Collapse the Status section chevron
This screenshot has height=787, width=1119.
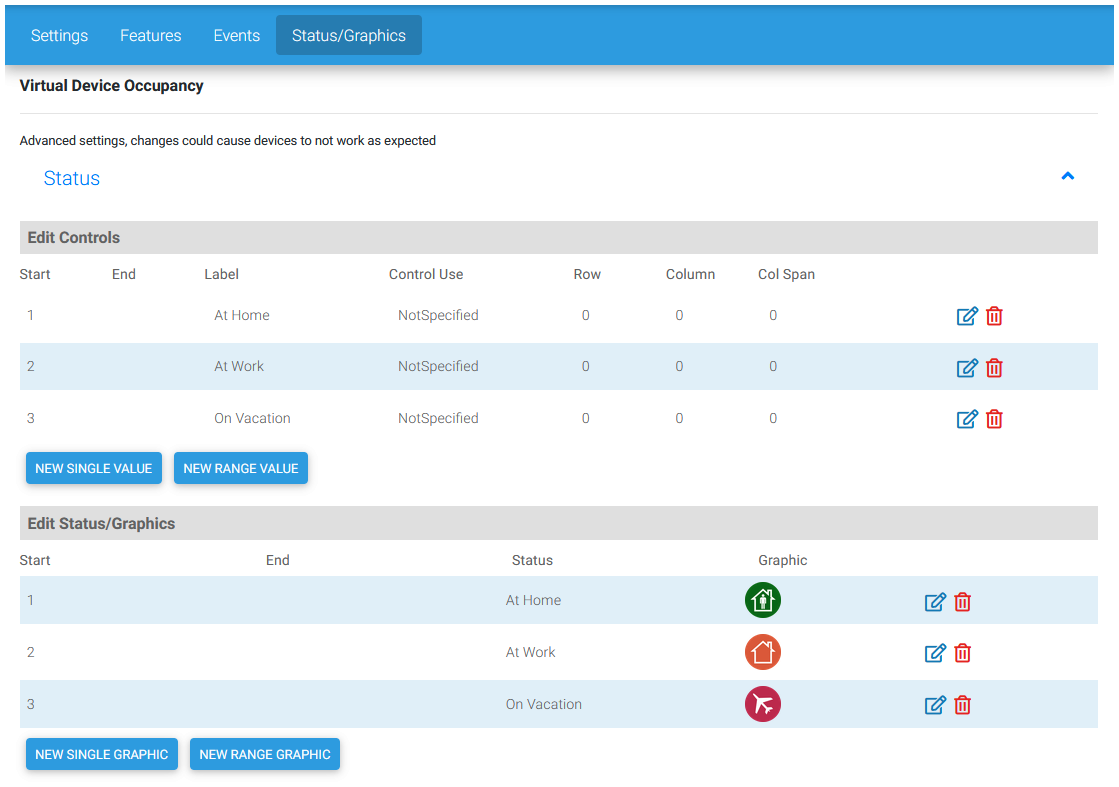point(1067,177)
